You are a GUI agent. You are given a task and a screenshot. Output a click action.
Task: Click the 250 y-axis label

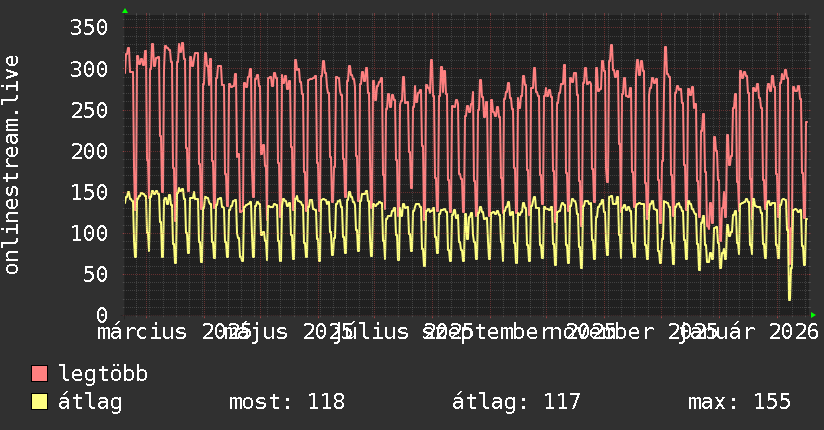pyautogui.click(x=89, y=110)
